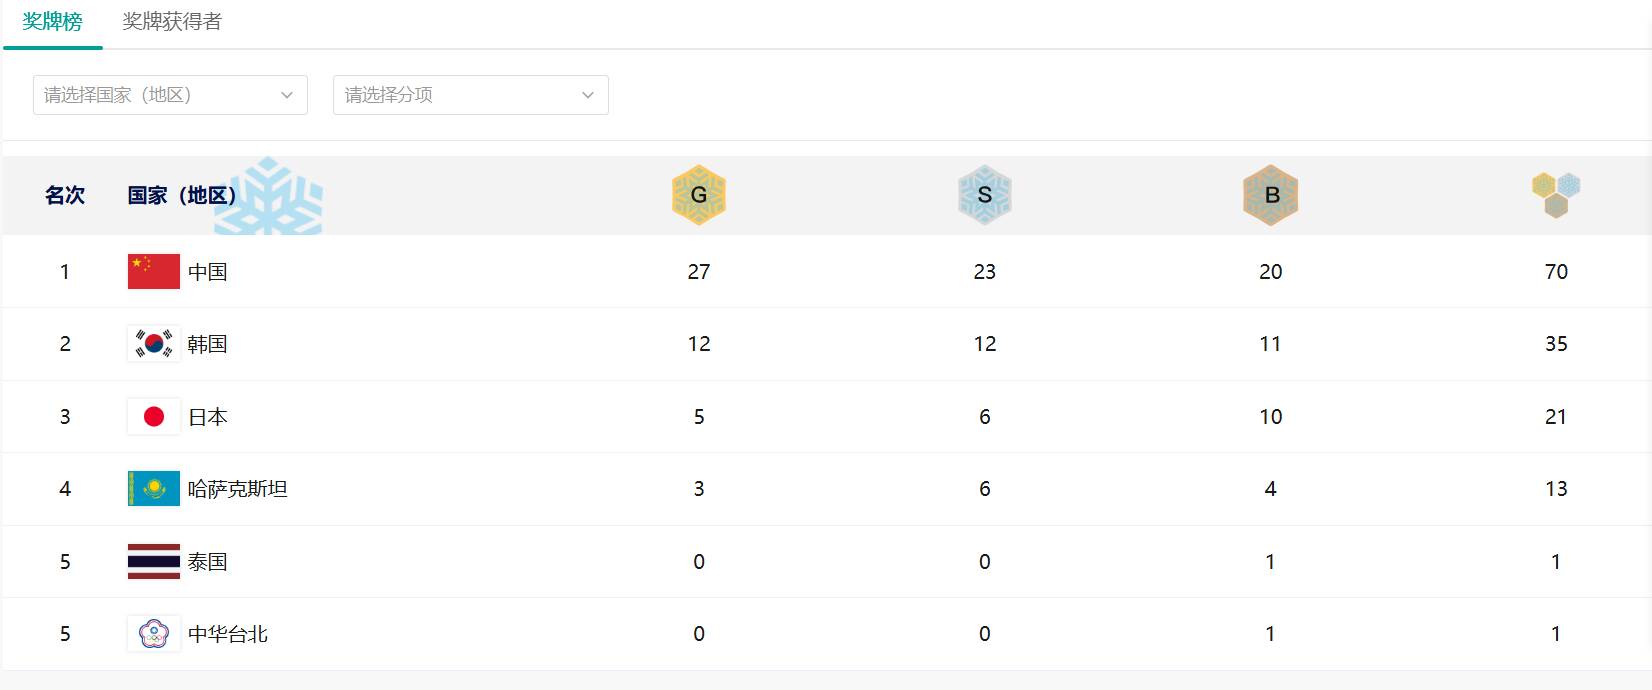Click China's total medal count 70
Image resolution: width=1652 pixels, height=690 pixels.
pos(1556,272)
